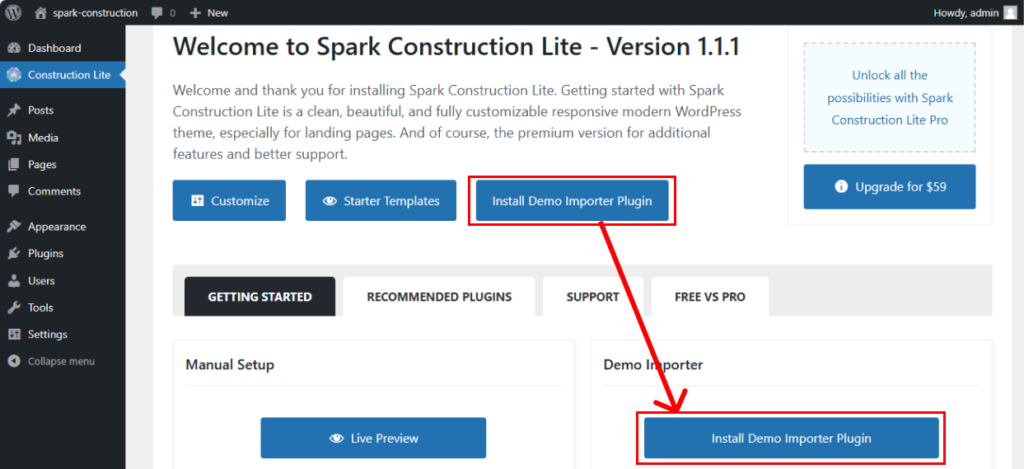Open the spark-construction site home icon
This screenshot has width=1024, height=469.
[40, 13]
